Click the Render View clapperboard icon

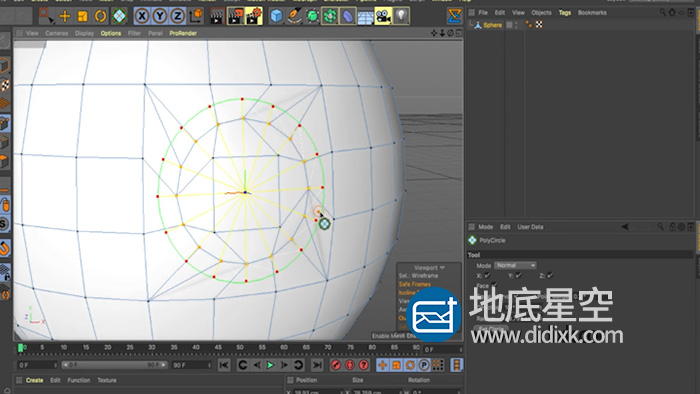(x=217, y=17)
